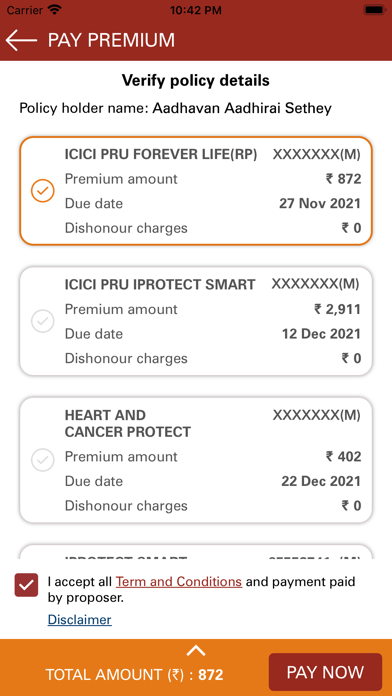This screenshot has height=696, width=392.
Task: Tap the PAY PREMIUM header title
Action: (x=111, y=40)
